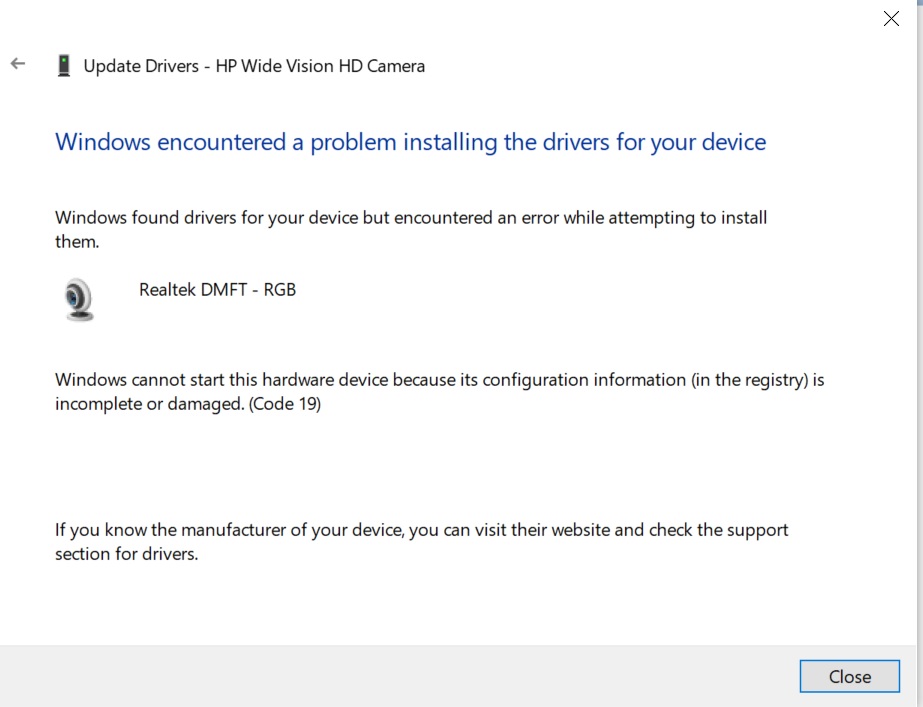Click 'HP Wide Vision HD Camera' in title
The width and height of the screenshot is (923, 707).
point(320,66)
